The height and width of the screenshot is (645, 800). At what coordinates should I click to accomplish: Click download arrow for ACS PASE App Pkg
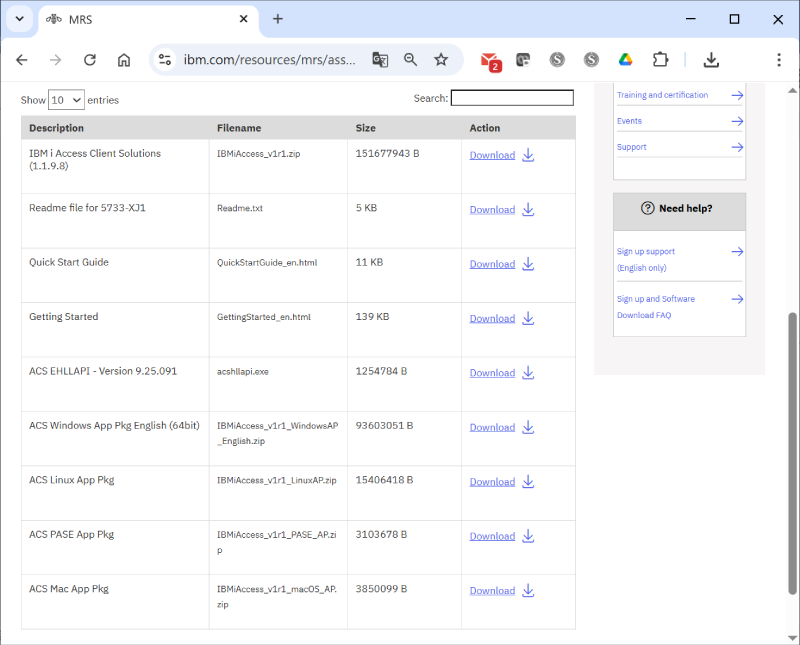point(528,536)
